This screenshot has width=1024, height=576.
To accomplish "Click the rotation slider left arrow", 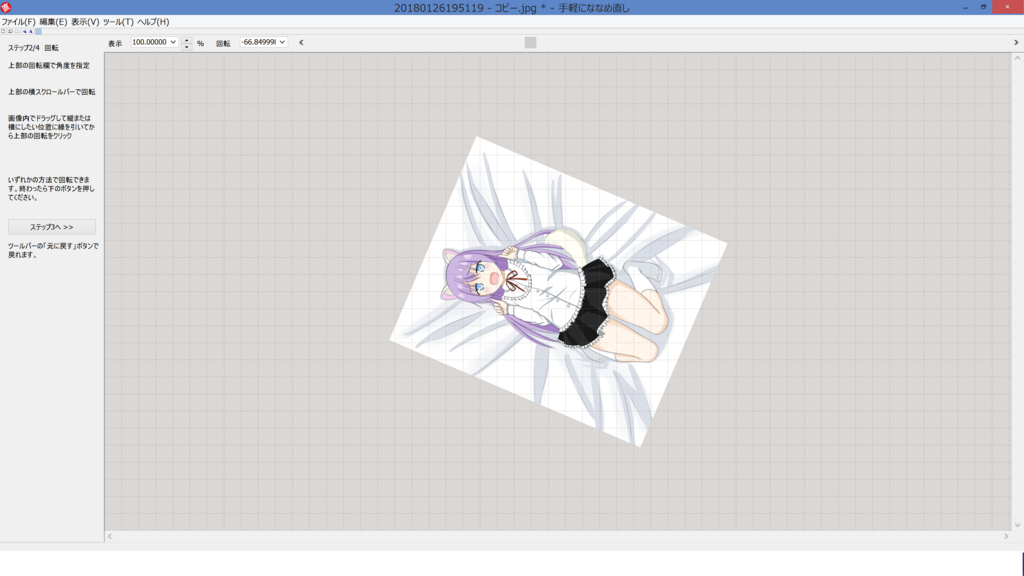I will 301,42.
